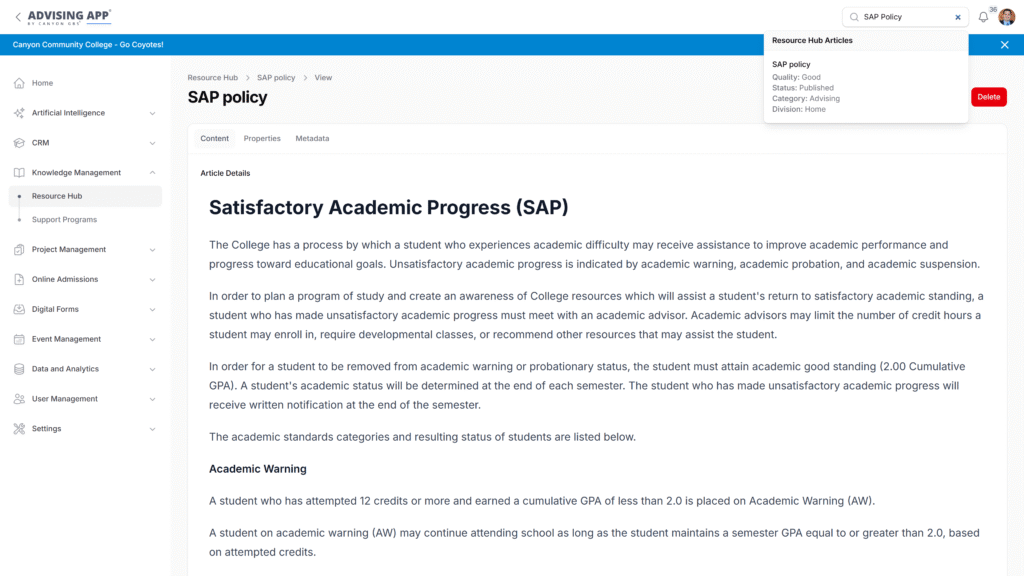Clear the search field text
1024x576 pixels.
coord(957,17)
